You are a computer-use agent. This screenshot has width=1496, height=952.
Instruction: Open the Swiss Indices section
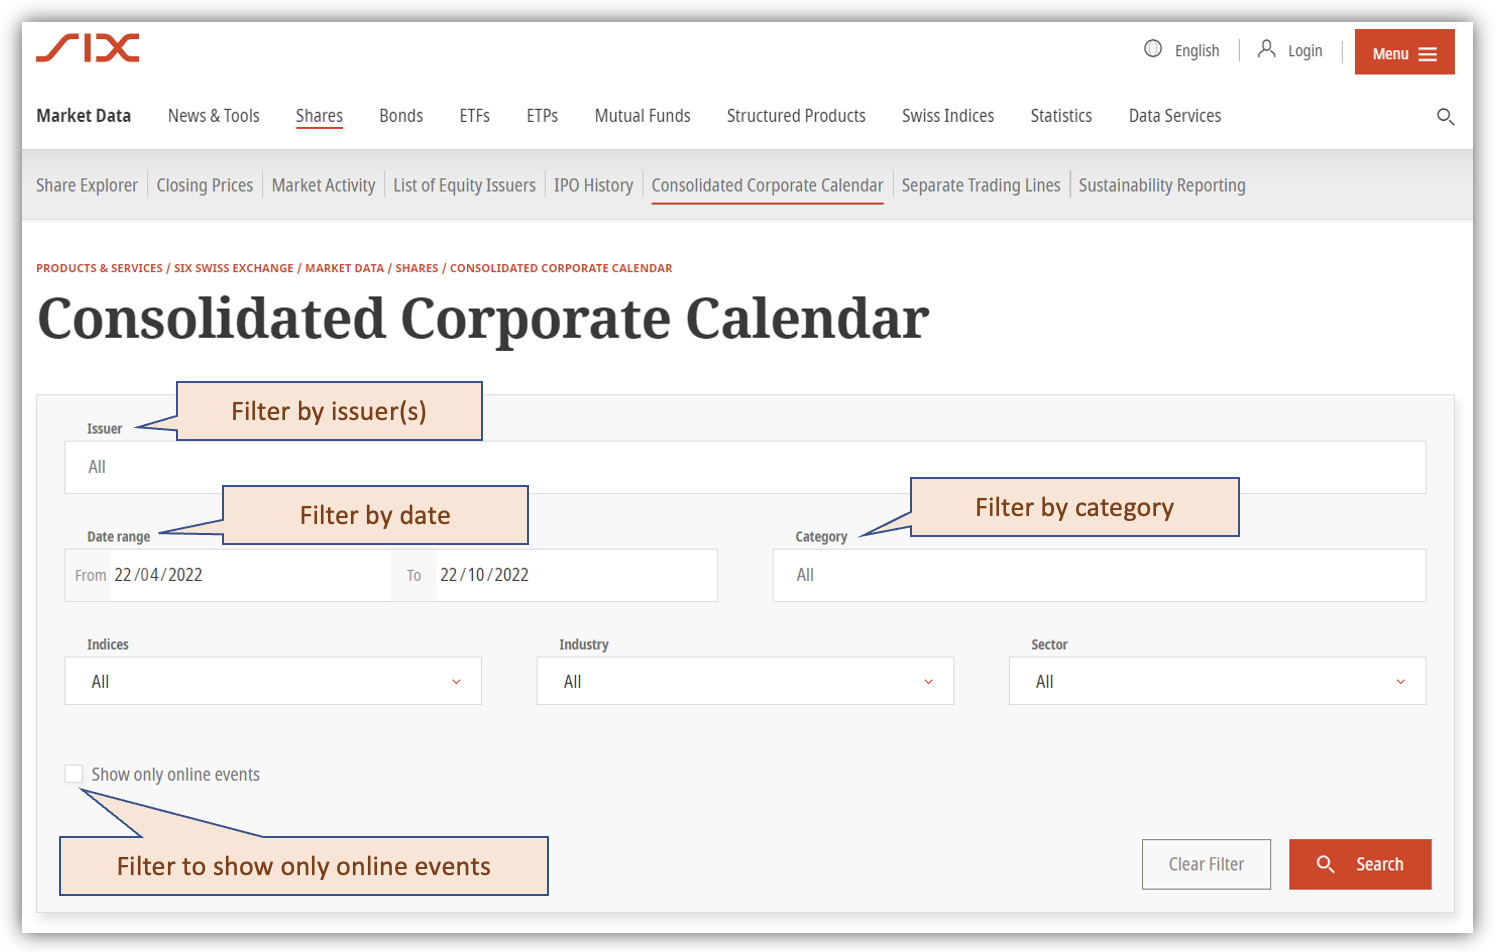click(x=947, y=116)
